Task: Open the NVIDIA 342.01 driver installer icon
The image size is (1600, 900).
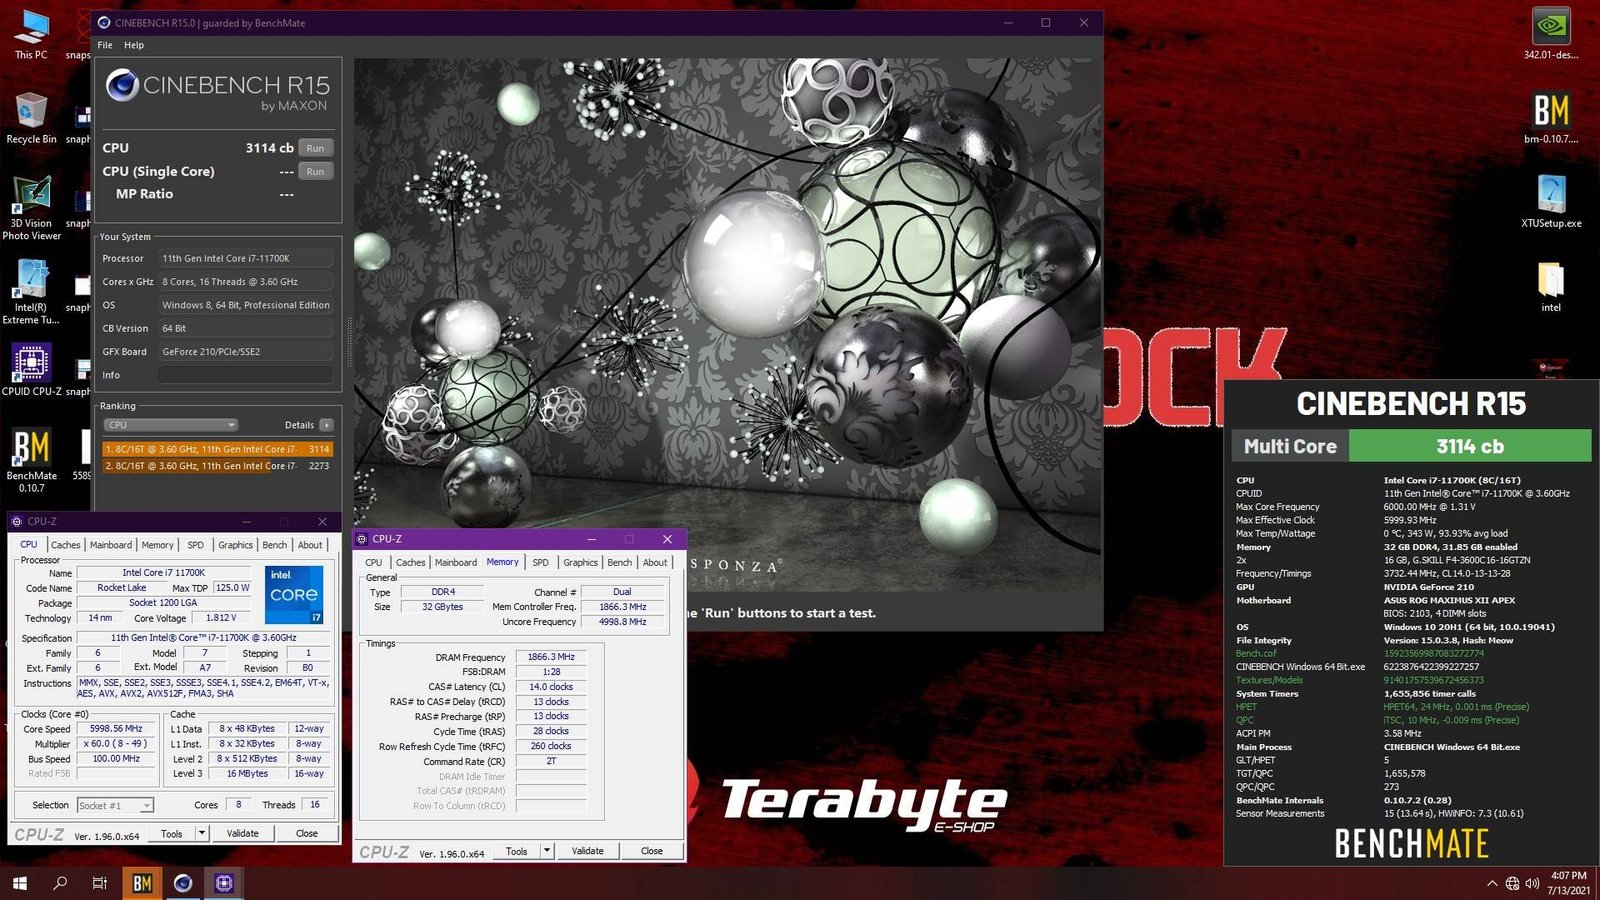Action: (x=1551, y=28)
